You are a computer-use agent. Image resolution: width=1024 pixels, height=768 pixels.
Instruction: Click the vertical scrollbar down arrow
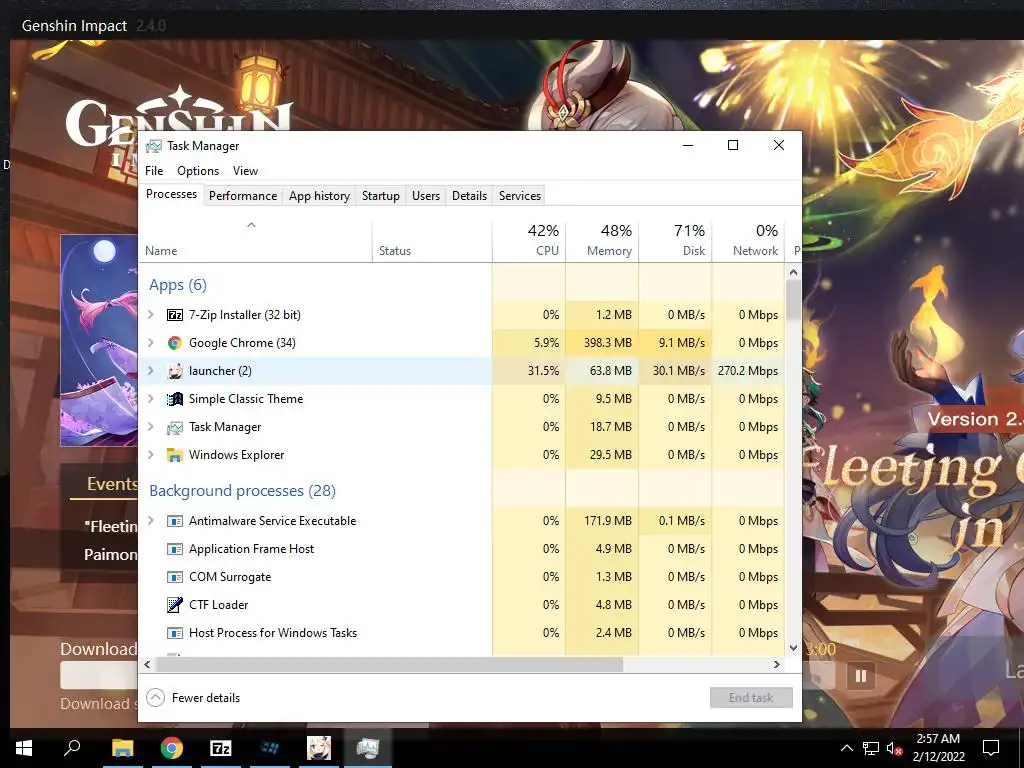click(x=793, y=648)
